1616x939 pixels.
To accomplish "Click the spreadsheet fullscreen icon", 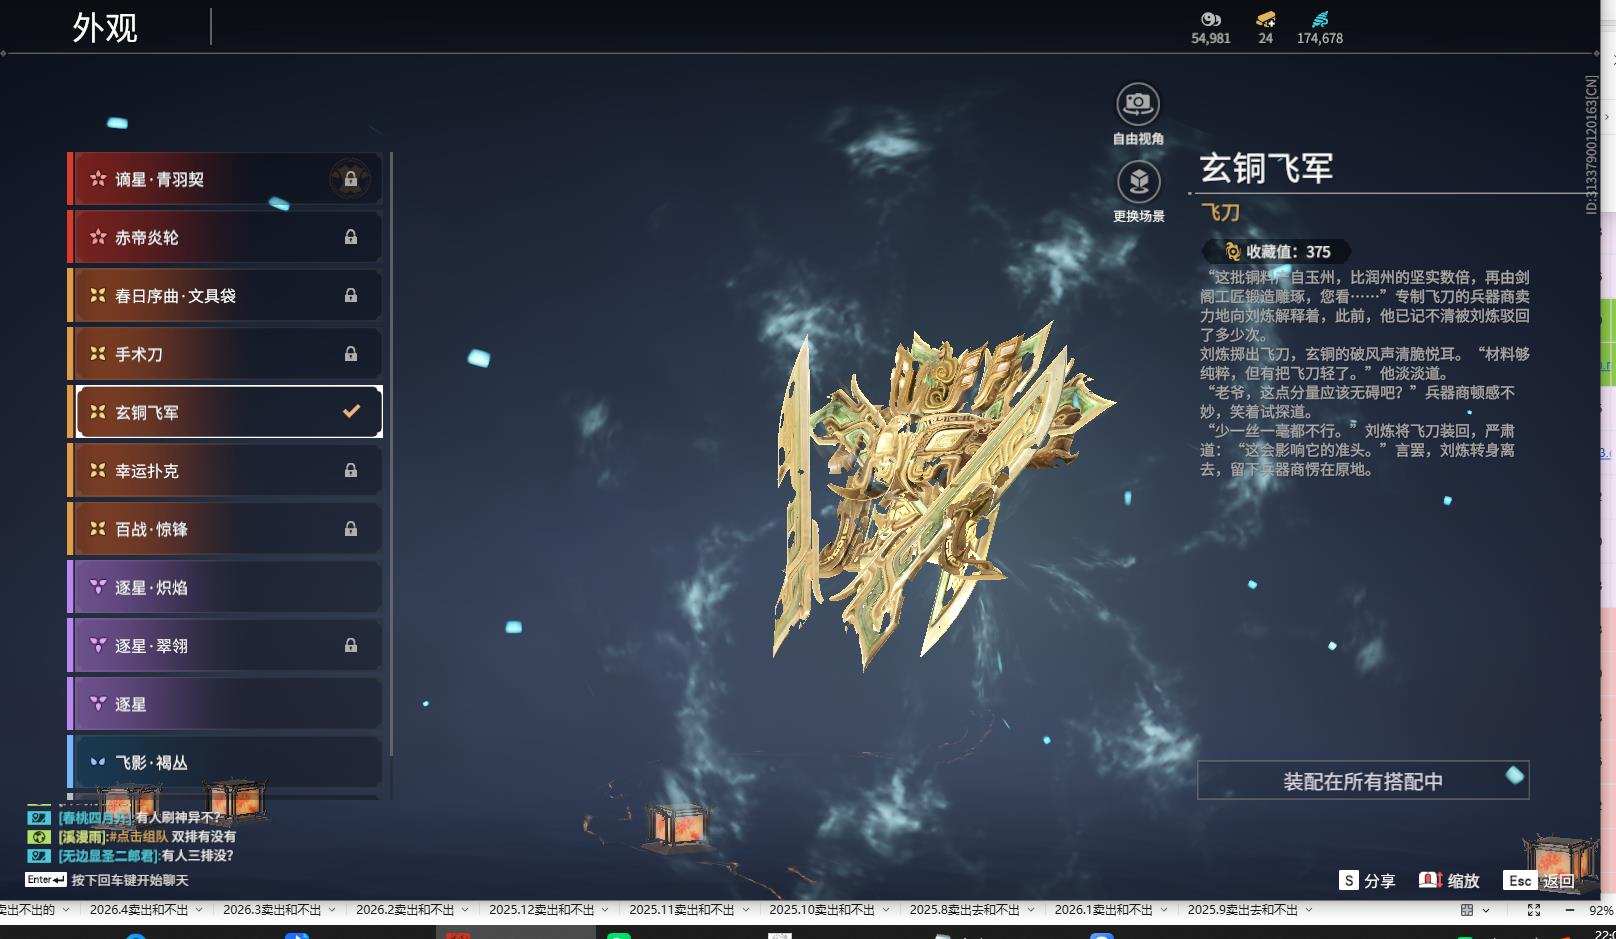I will tap(1533, 910).
